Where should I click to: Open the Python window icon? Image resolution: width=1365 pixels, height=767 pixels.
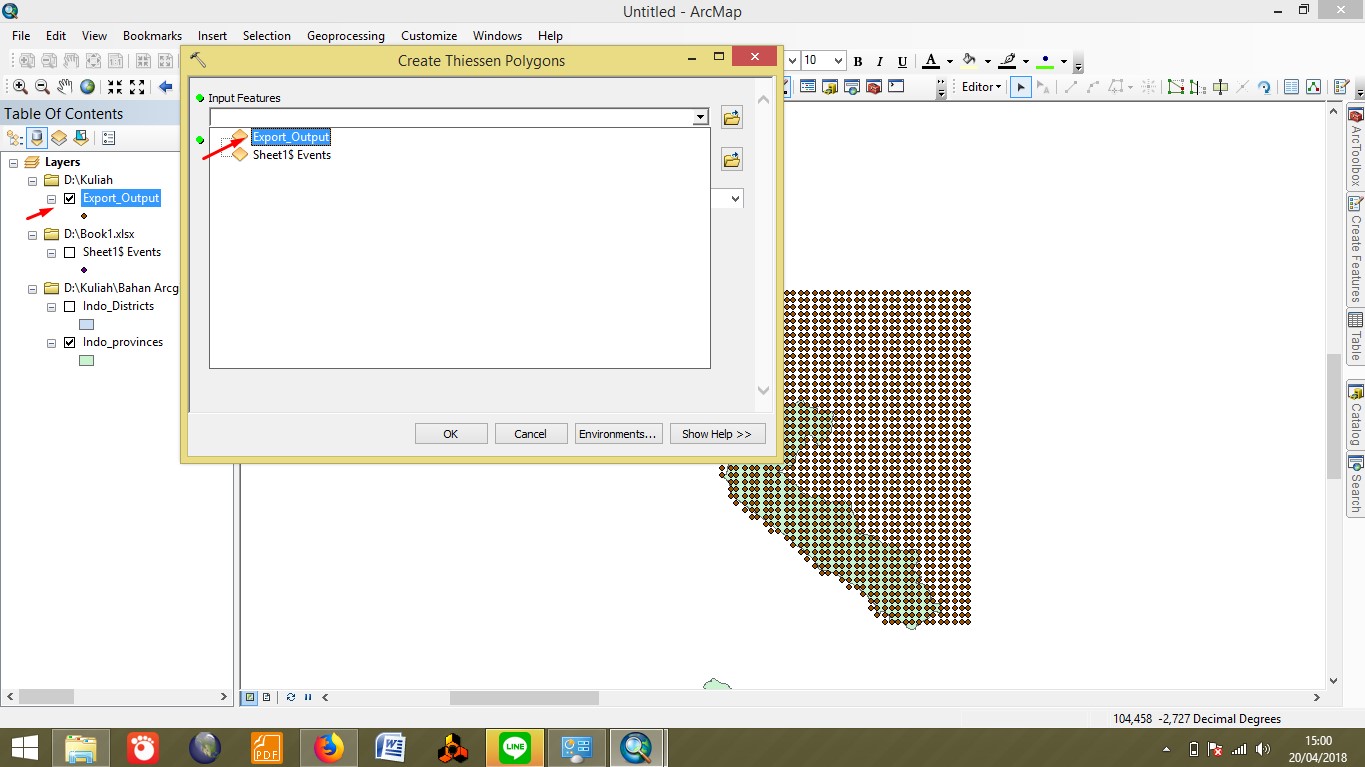point(896,87)
